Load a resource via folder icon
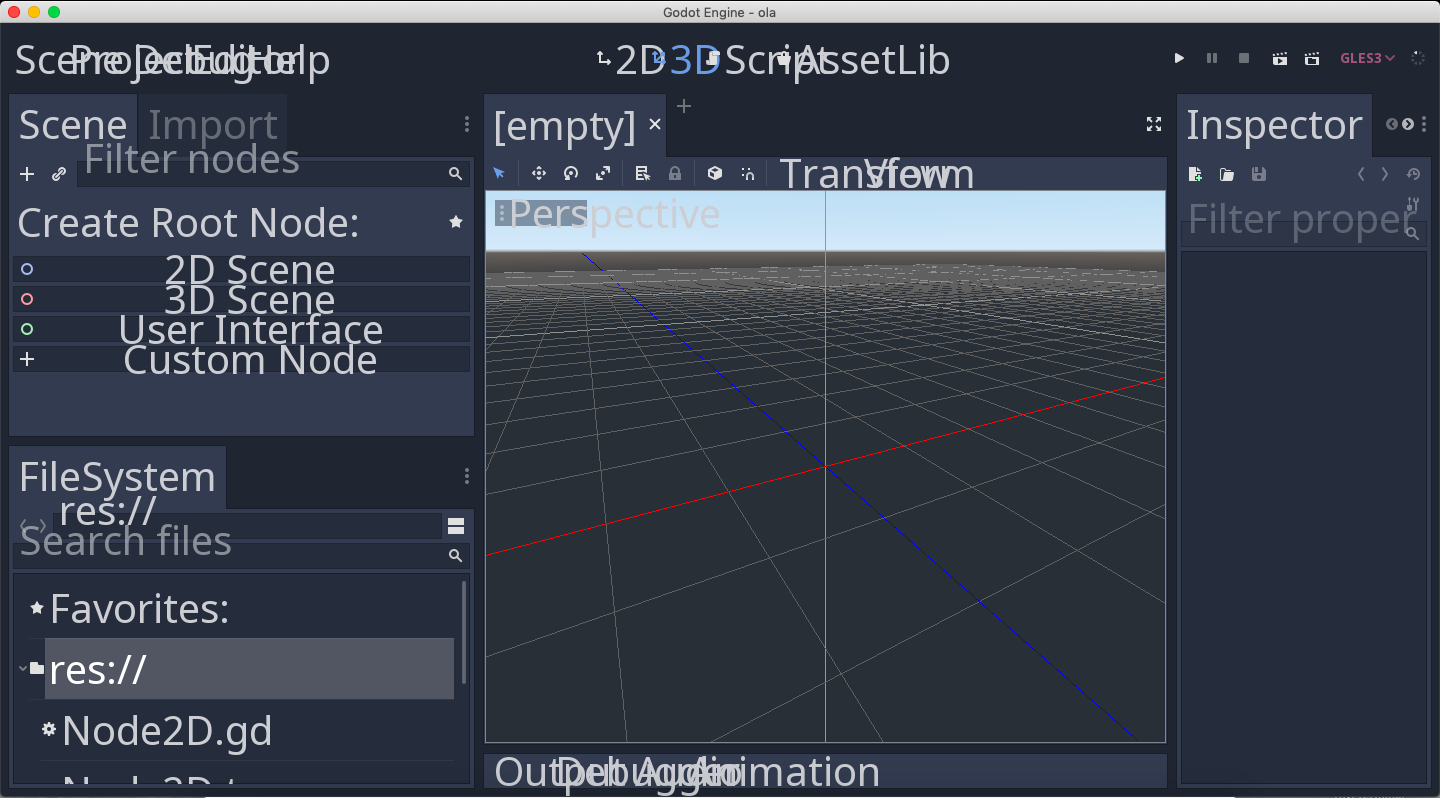The image size is (1440, 798). (x=1227, y=174)
